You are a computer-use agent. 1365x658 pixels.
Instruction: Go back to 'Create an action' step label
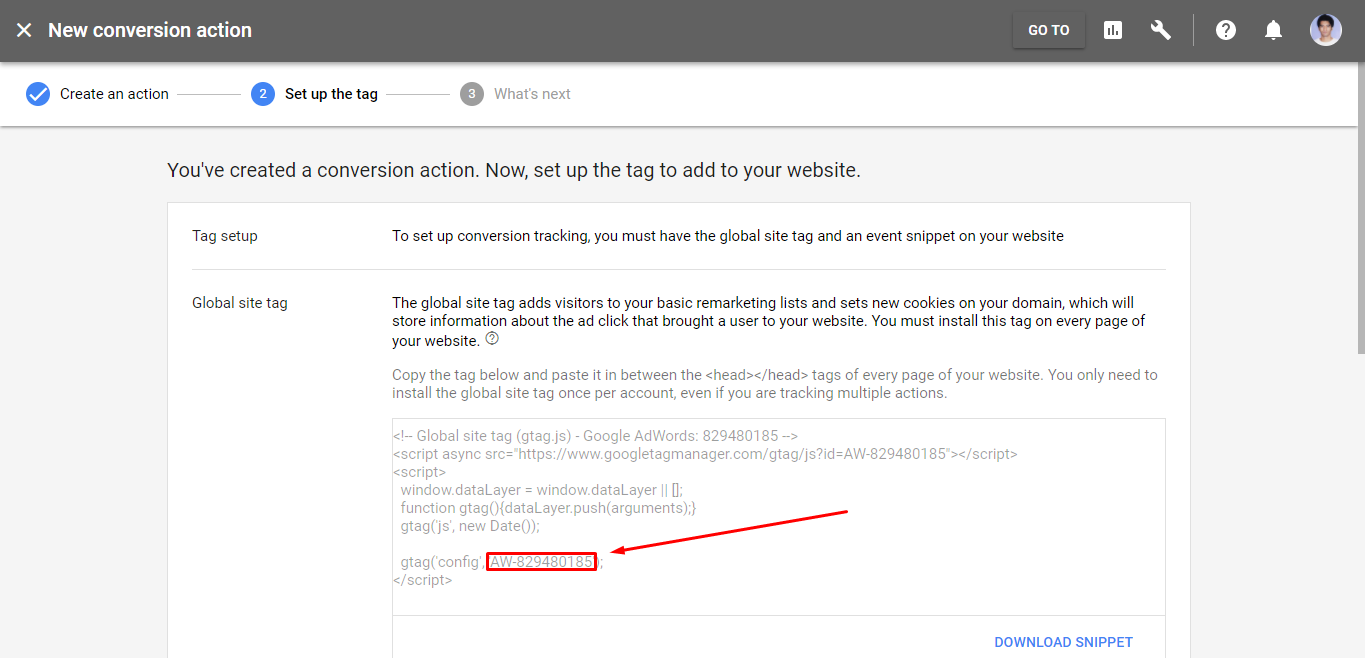[x=114, y=94]
